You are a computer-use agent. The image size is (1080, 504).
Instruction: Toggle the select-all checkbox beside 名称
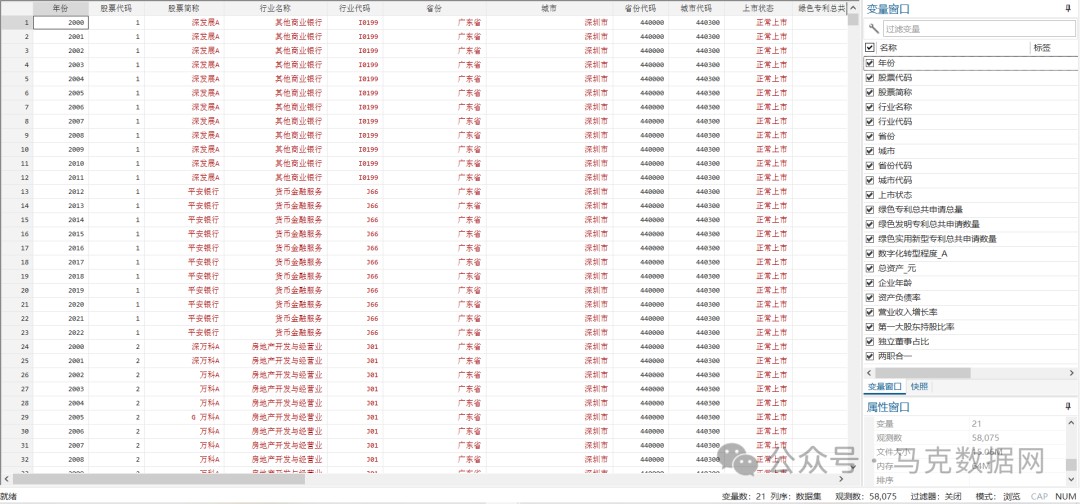[869, 48]
